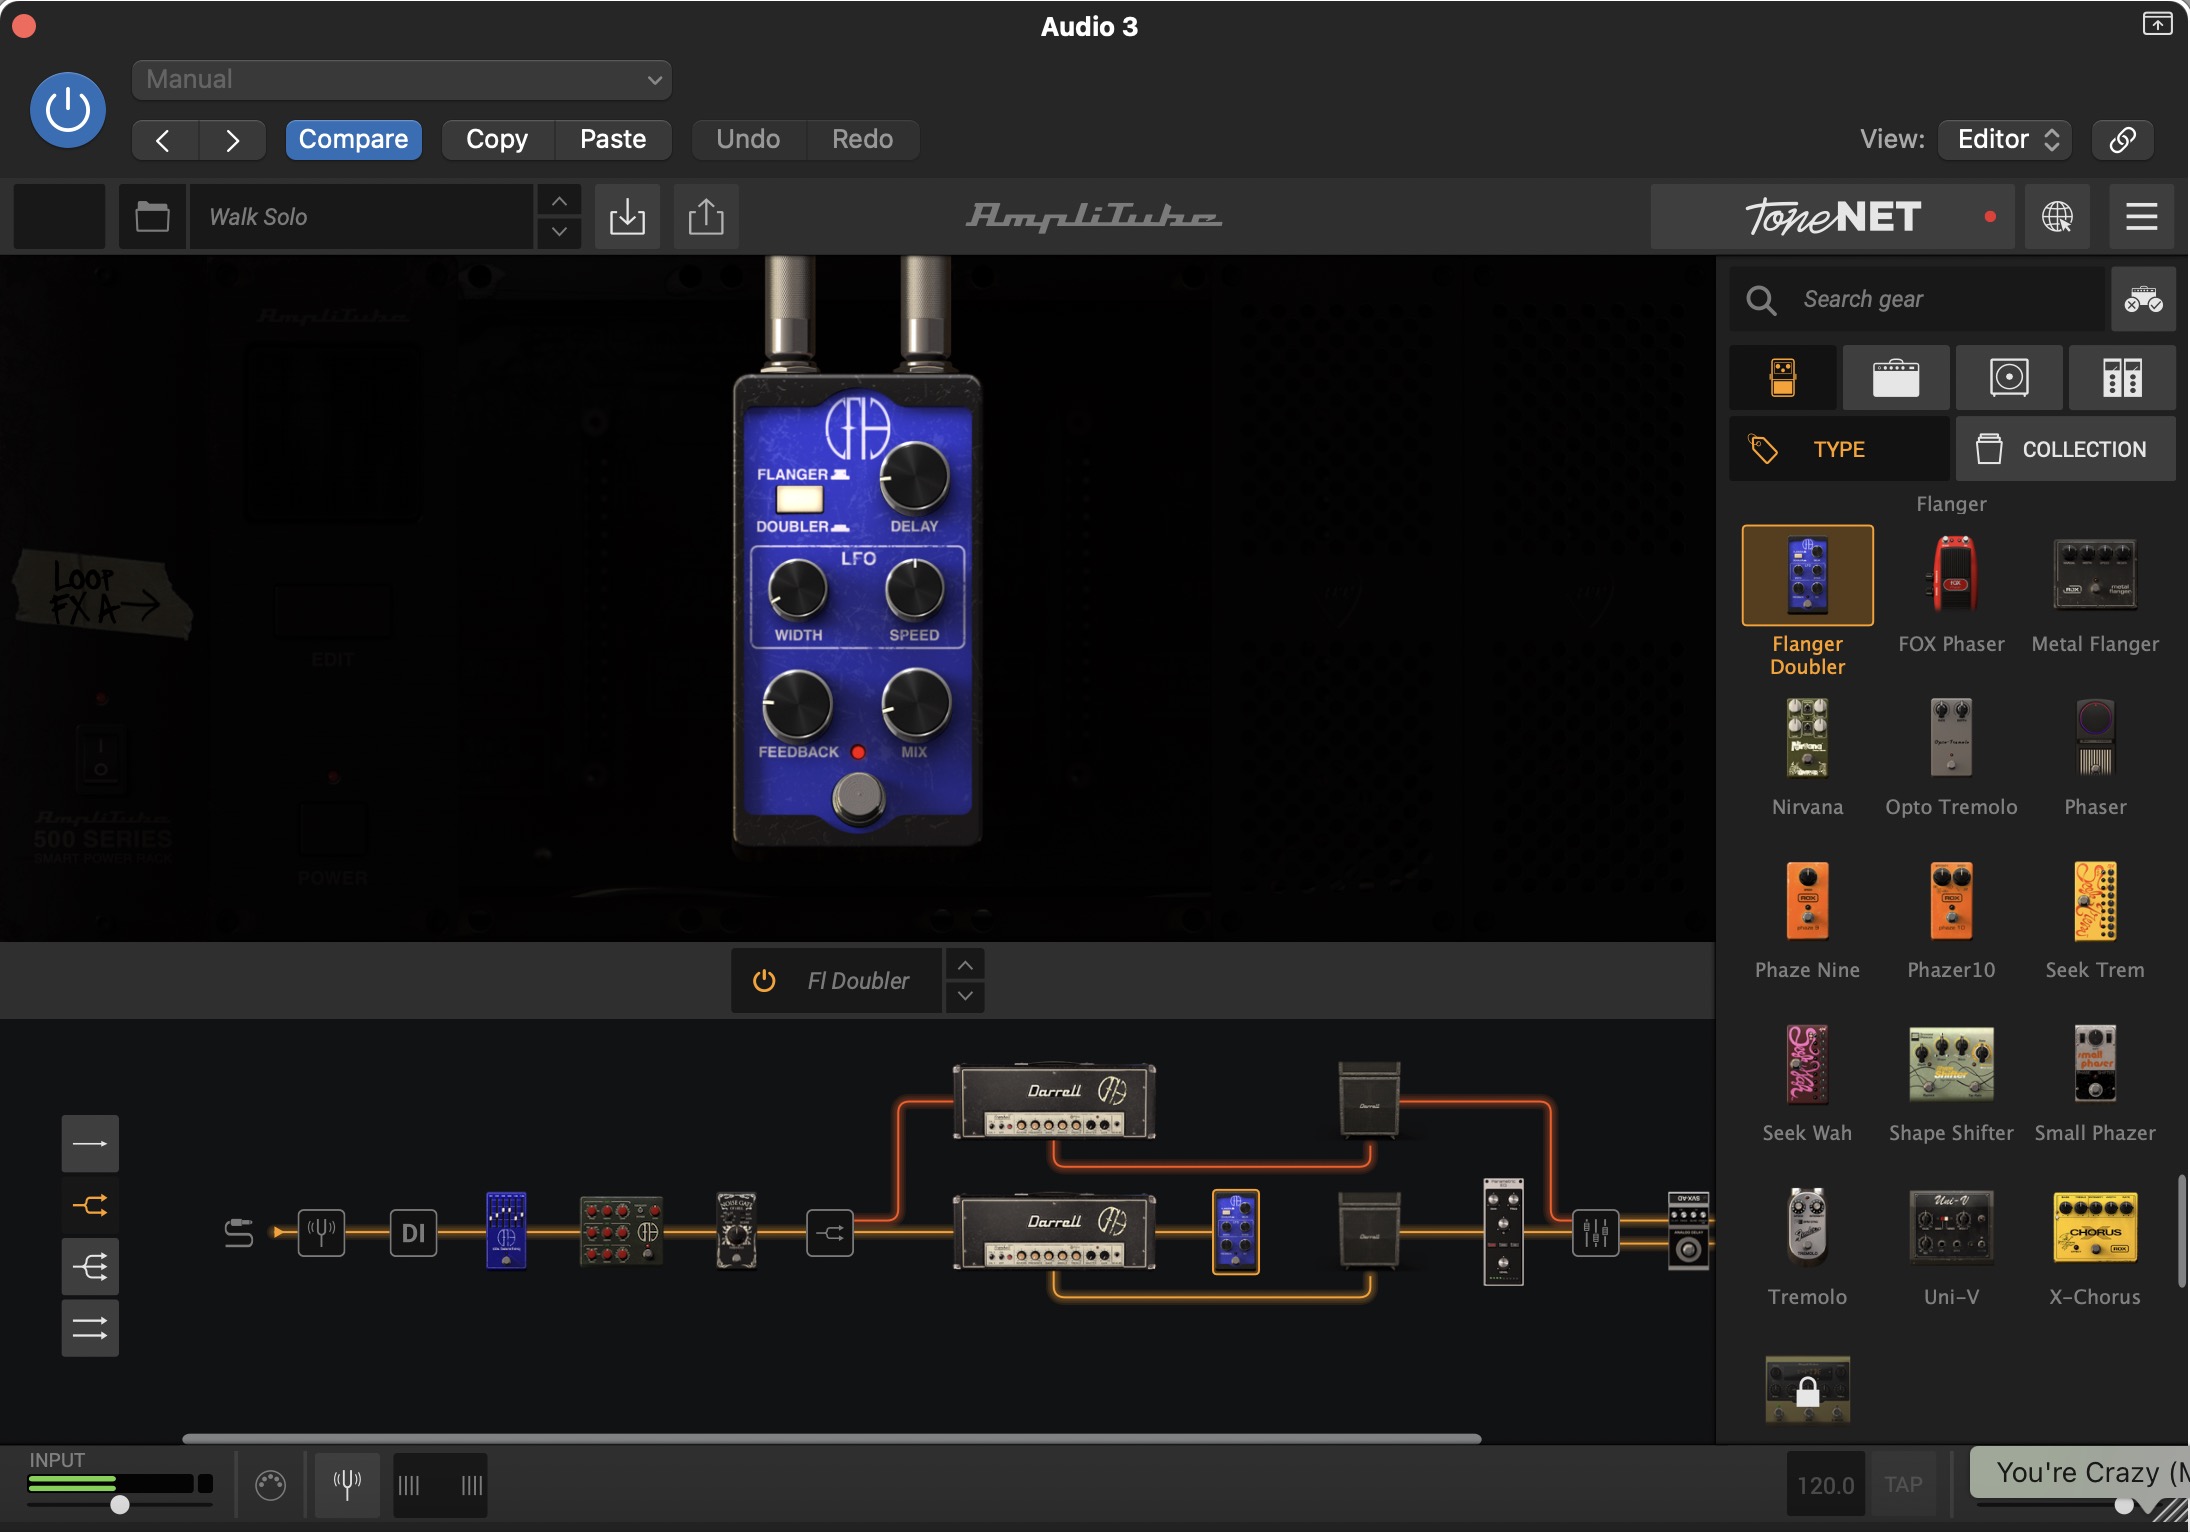The height and width of the screenshot is (1532, 2190).
Task: Switch to the TYPE filter tab
Action: tap(1839, 449)
